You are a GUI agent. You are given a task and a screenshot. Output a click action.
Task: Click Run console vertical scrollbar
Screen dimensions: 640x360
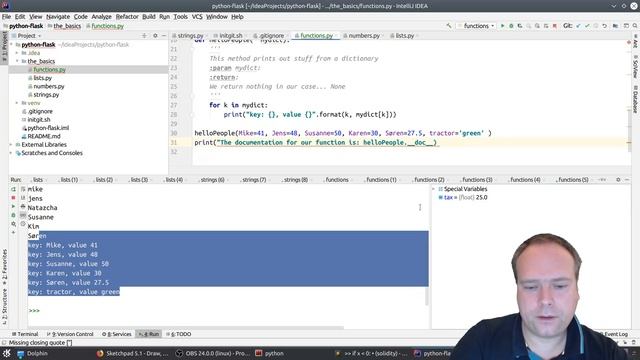click(x=427, y=296)
